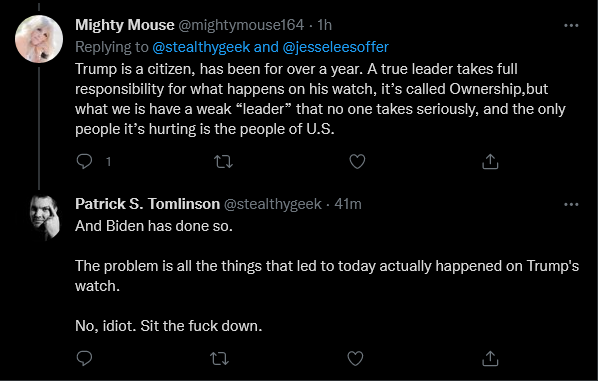Viewport: 598px width, 381px height.
Task: Open more options on Patrick S. Tomlinson's tweet
Action: tap(571, 204)
